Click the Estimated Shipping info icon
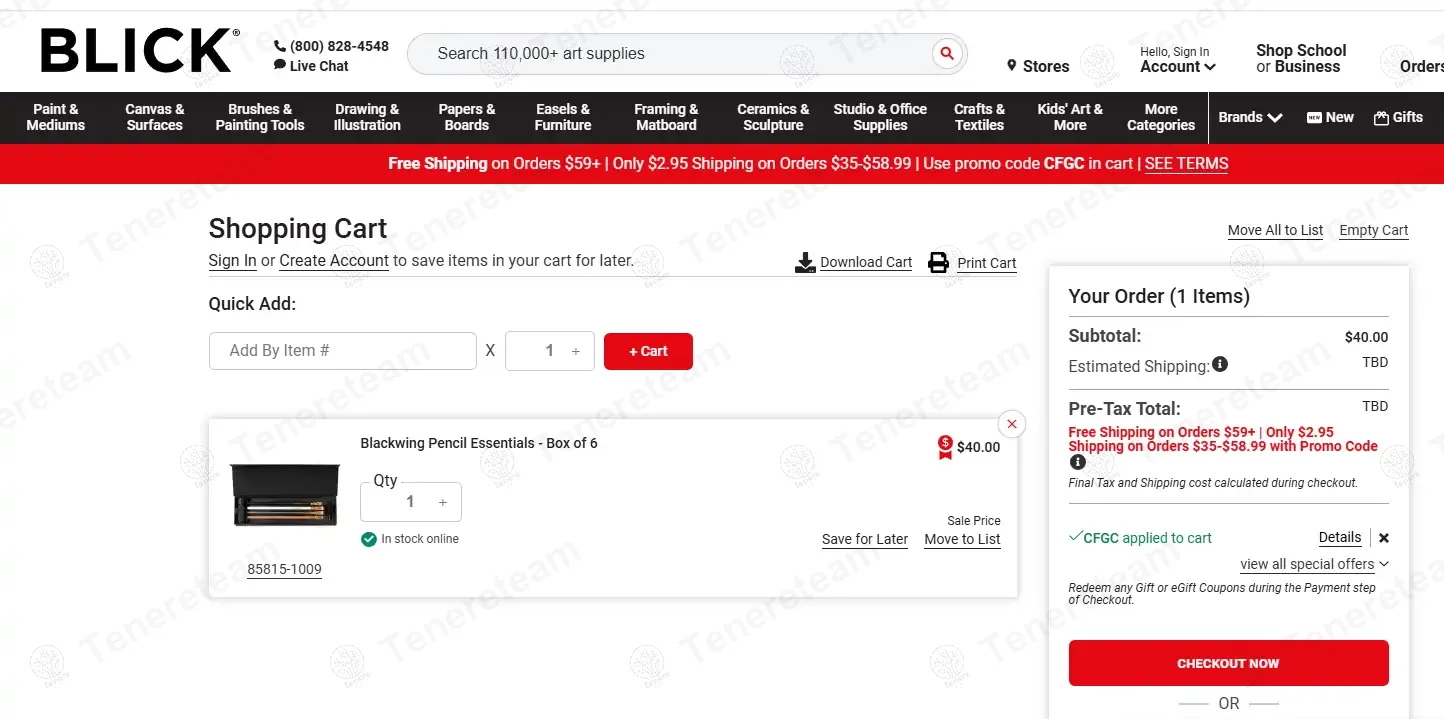 coord(1220,365)
